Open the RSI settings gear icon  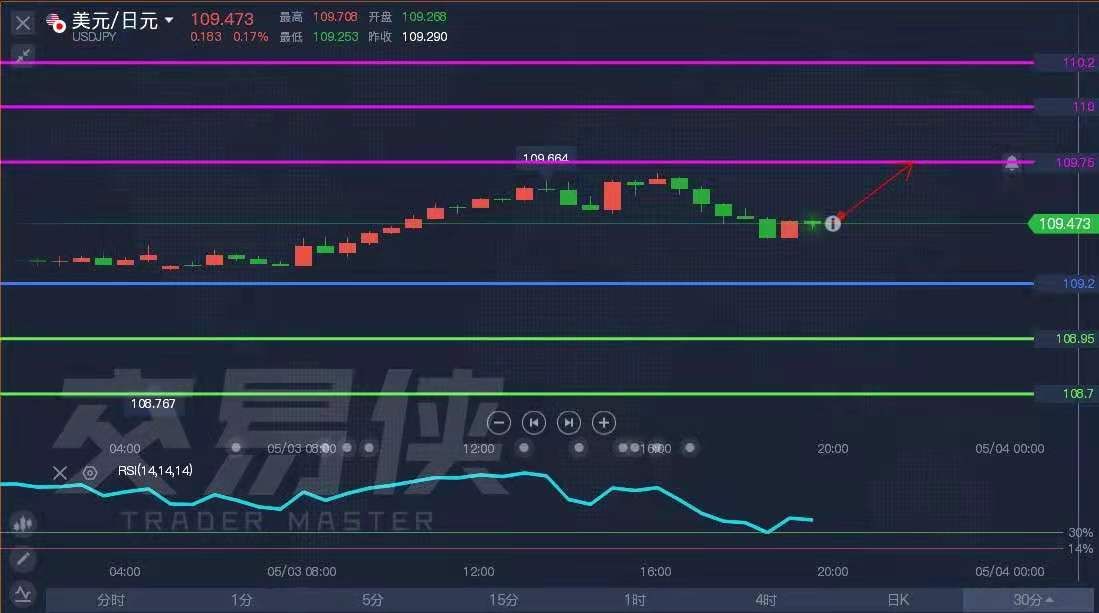click(88, 471)
